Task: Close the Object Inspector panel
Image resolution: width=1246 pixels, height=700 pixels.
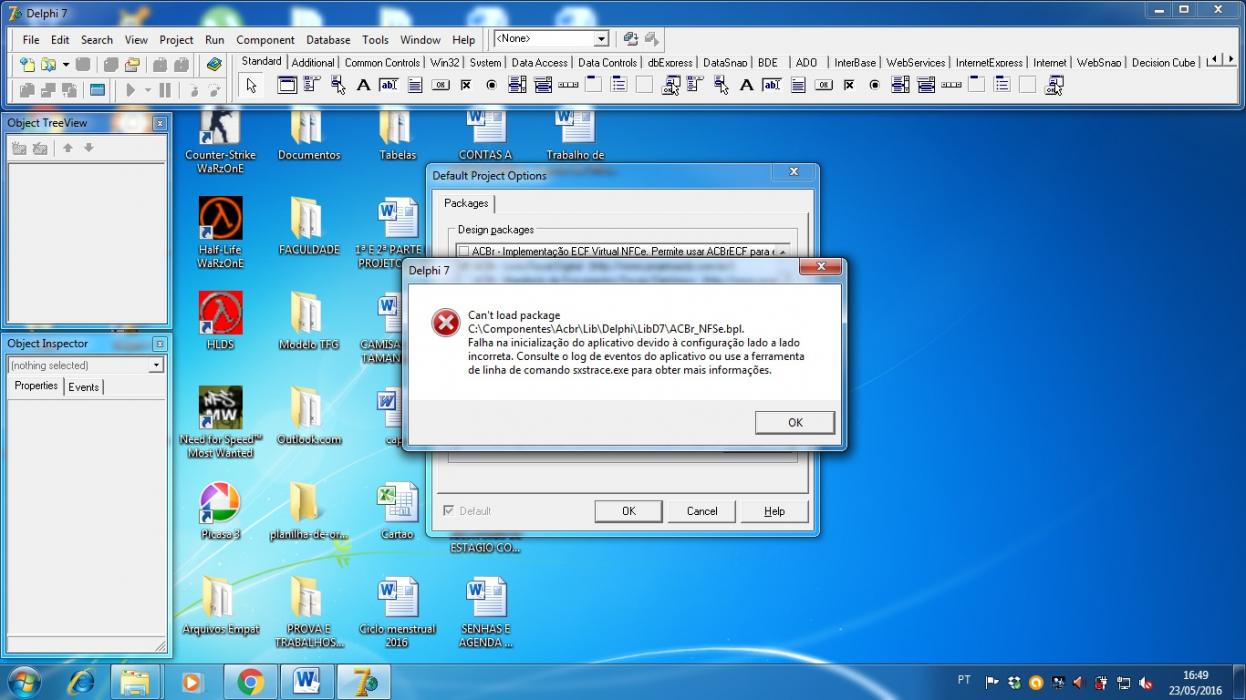Action: [159, 344]
